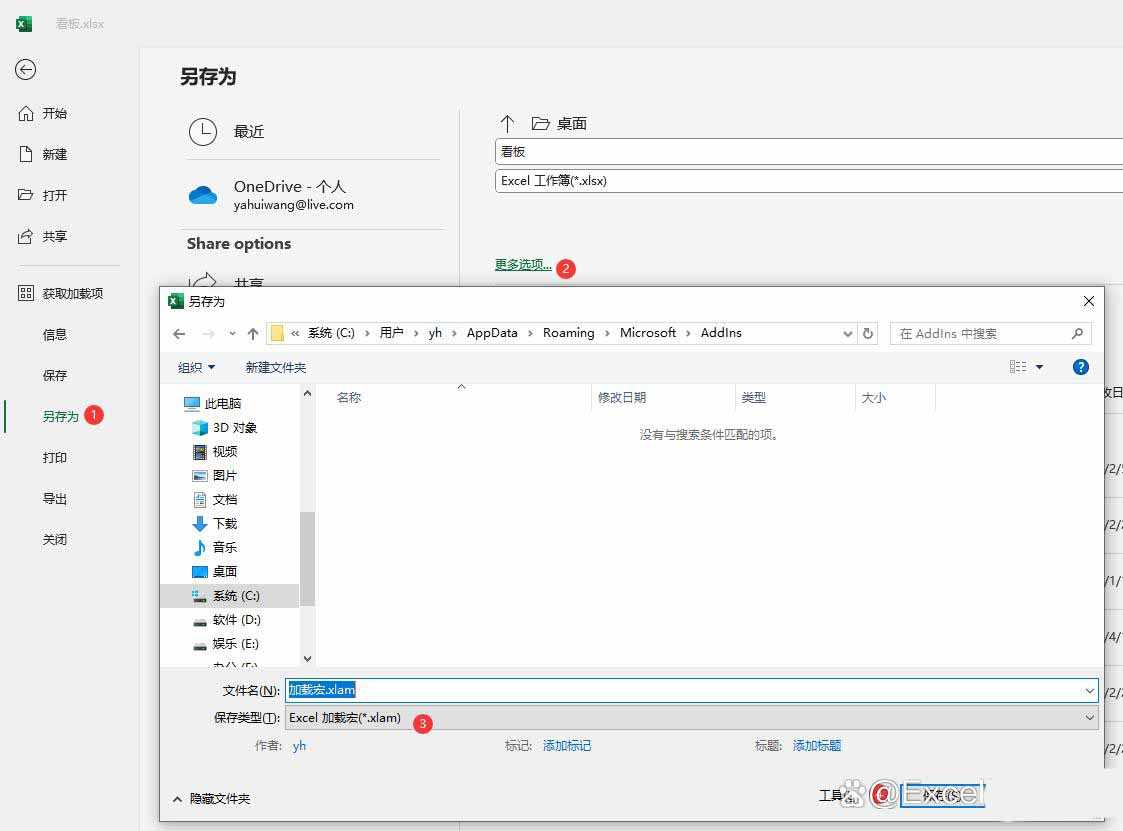Image resolution: width=1123 pixels, height=831 pixels.
Task: Expand the 保存类型 file type dropdown
Action: [1089, 718]
